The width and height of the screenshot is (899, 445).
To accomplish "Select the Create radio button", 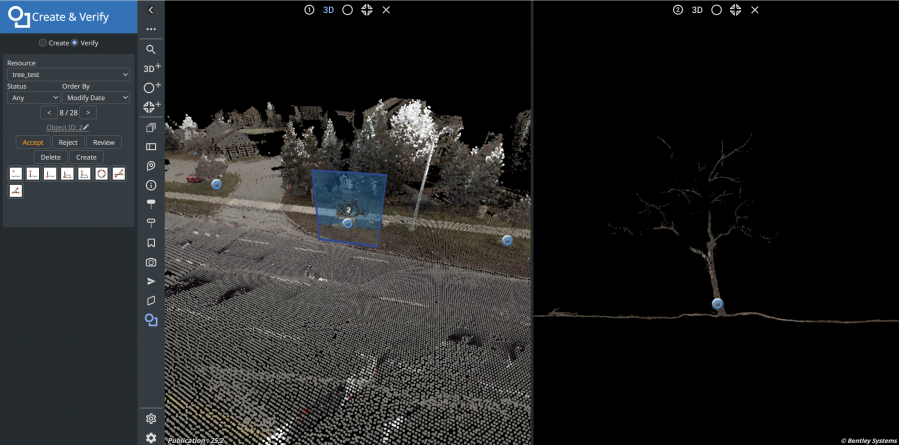I will coord(42,43).
